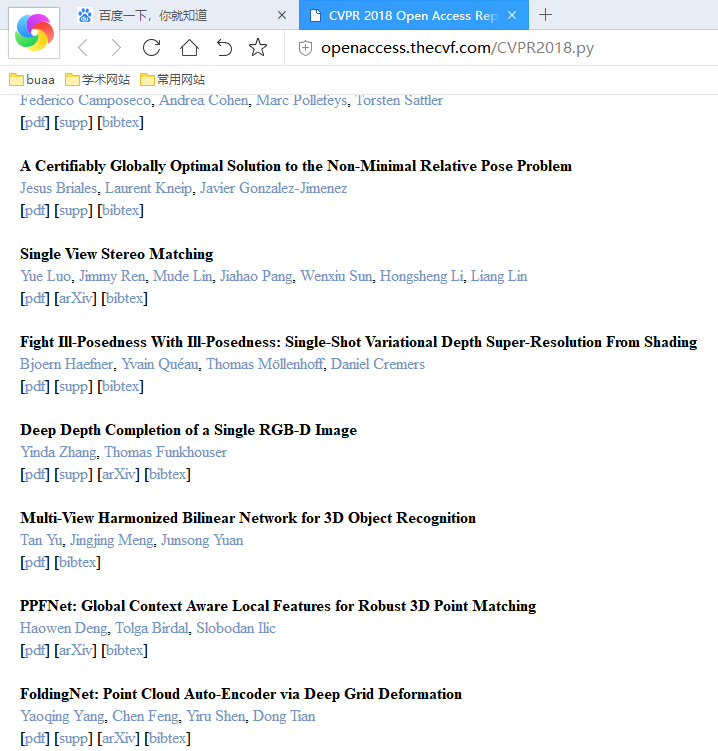This screenshot has height=751, width=718.
Task: Open author Javier Gonzalez-Jimenez link
Action: [x=274, y=188]
